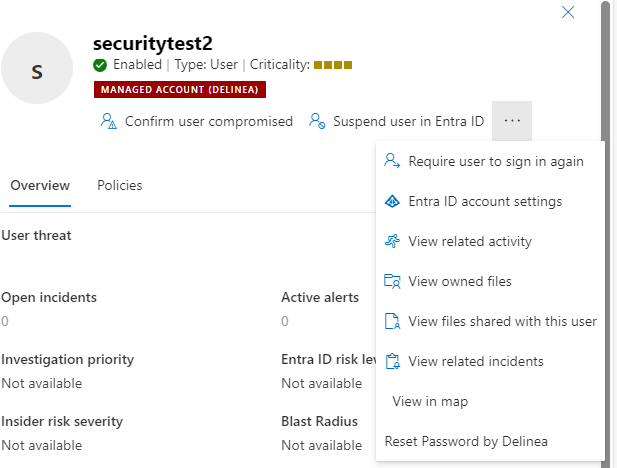This screenshot has height=468, width=617.
Task: Click the Active alerts count 0
Action: [285, 321]
